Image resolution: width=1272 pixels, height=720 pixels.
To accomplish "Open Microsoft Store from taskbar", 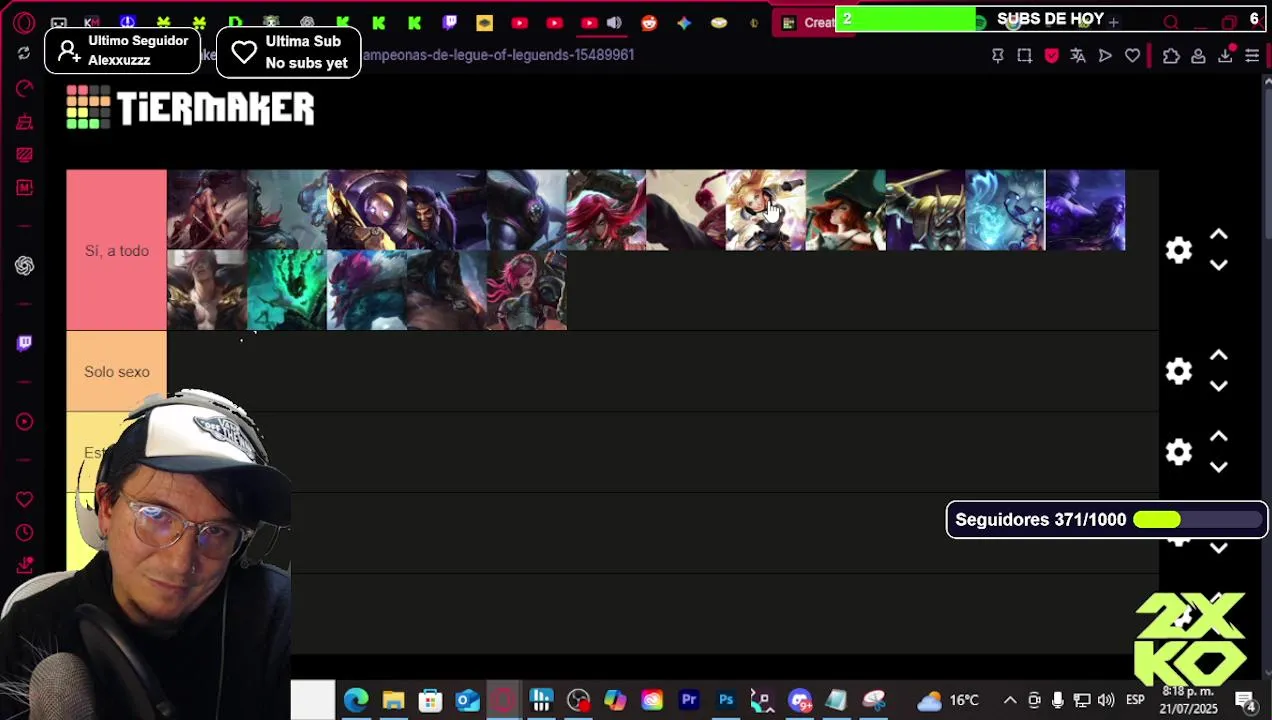I will point(430,700).
